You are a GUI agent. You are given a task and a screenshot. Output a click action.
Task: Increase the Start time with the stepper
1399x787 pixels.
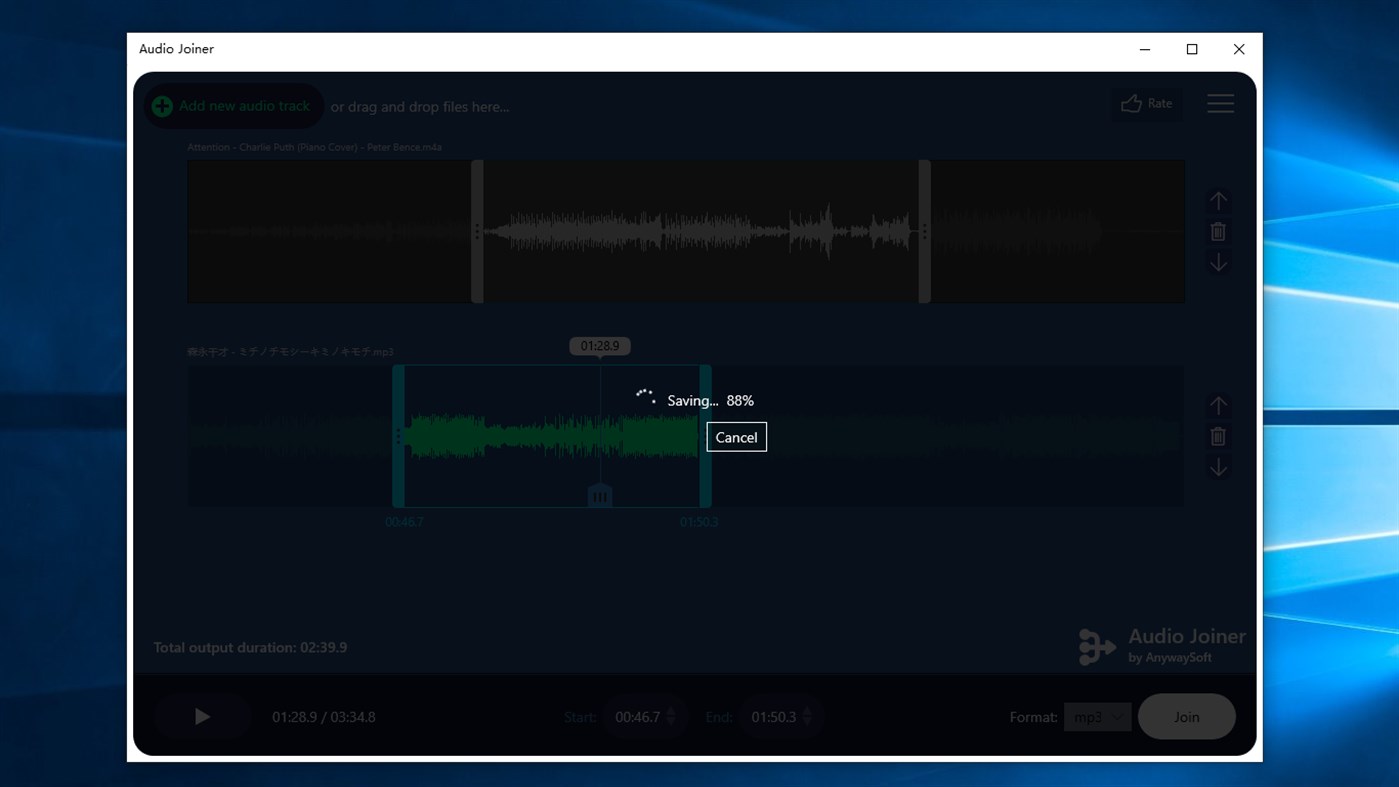pos(670,710)
